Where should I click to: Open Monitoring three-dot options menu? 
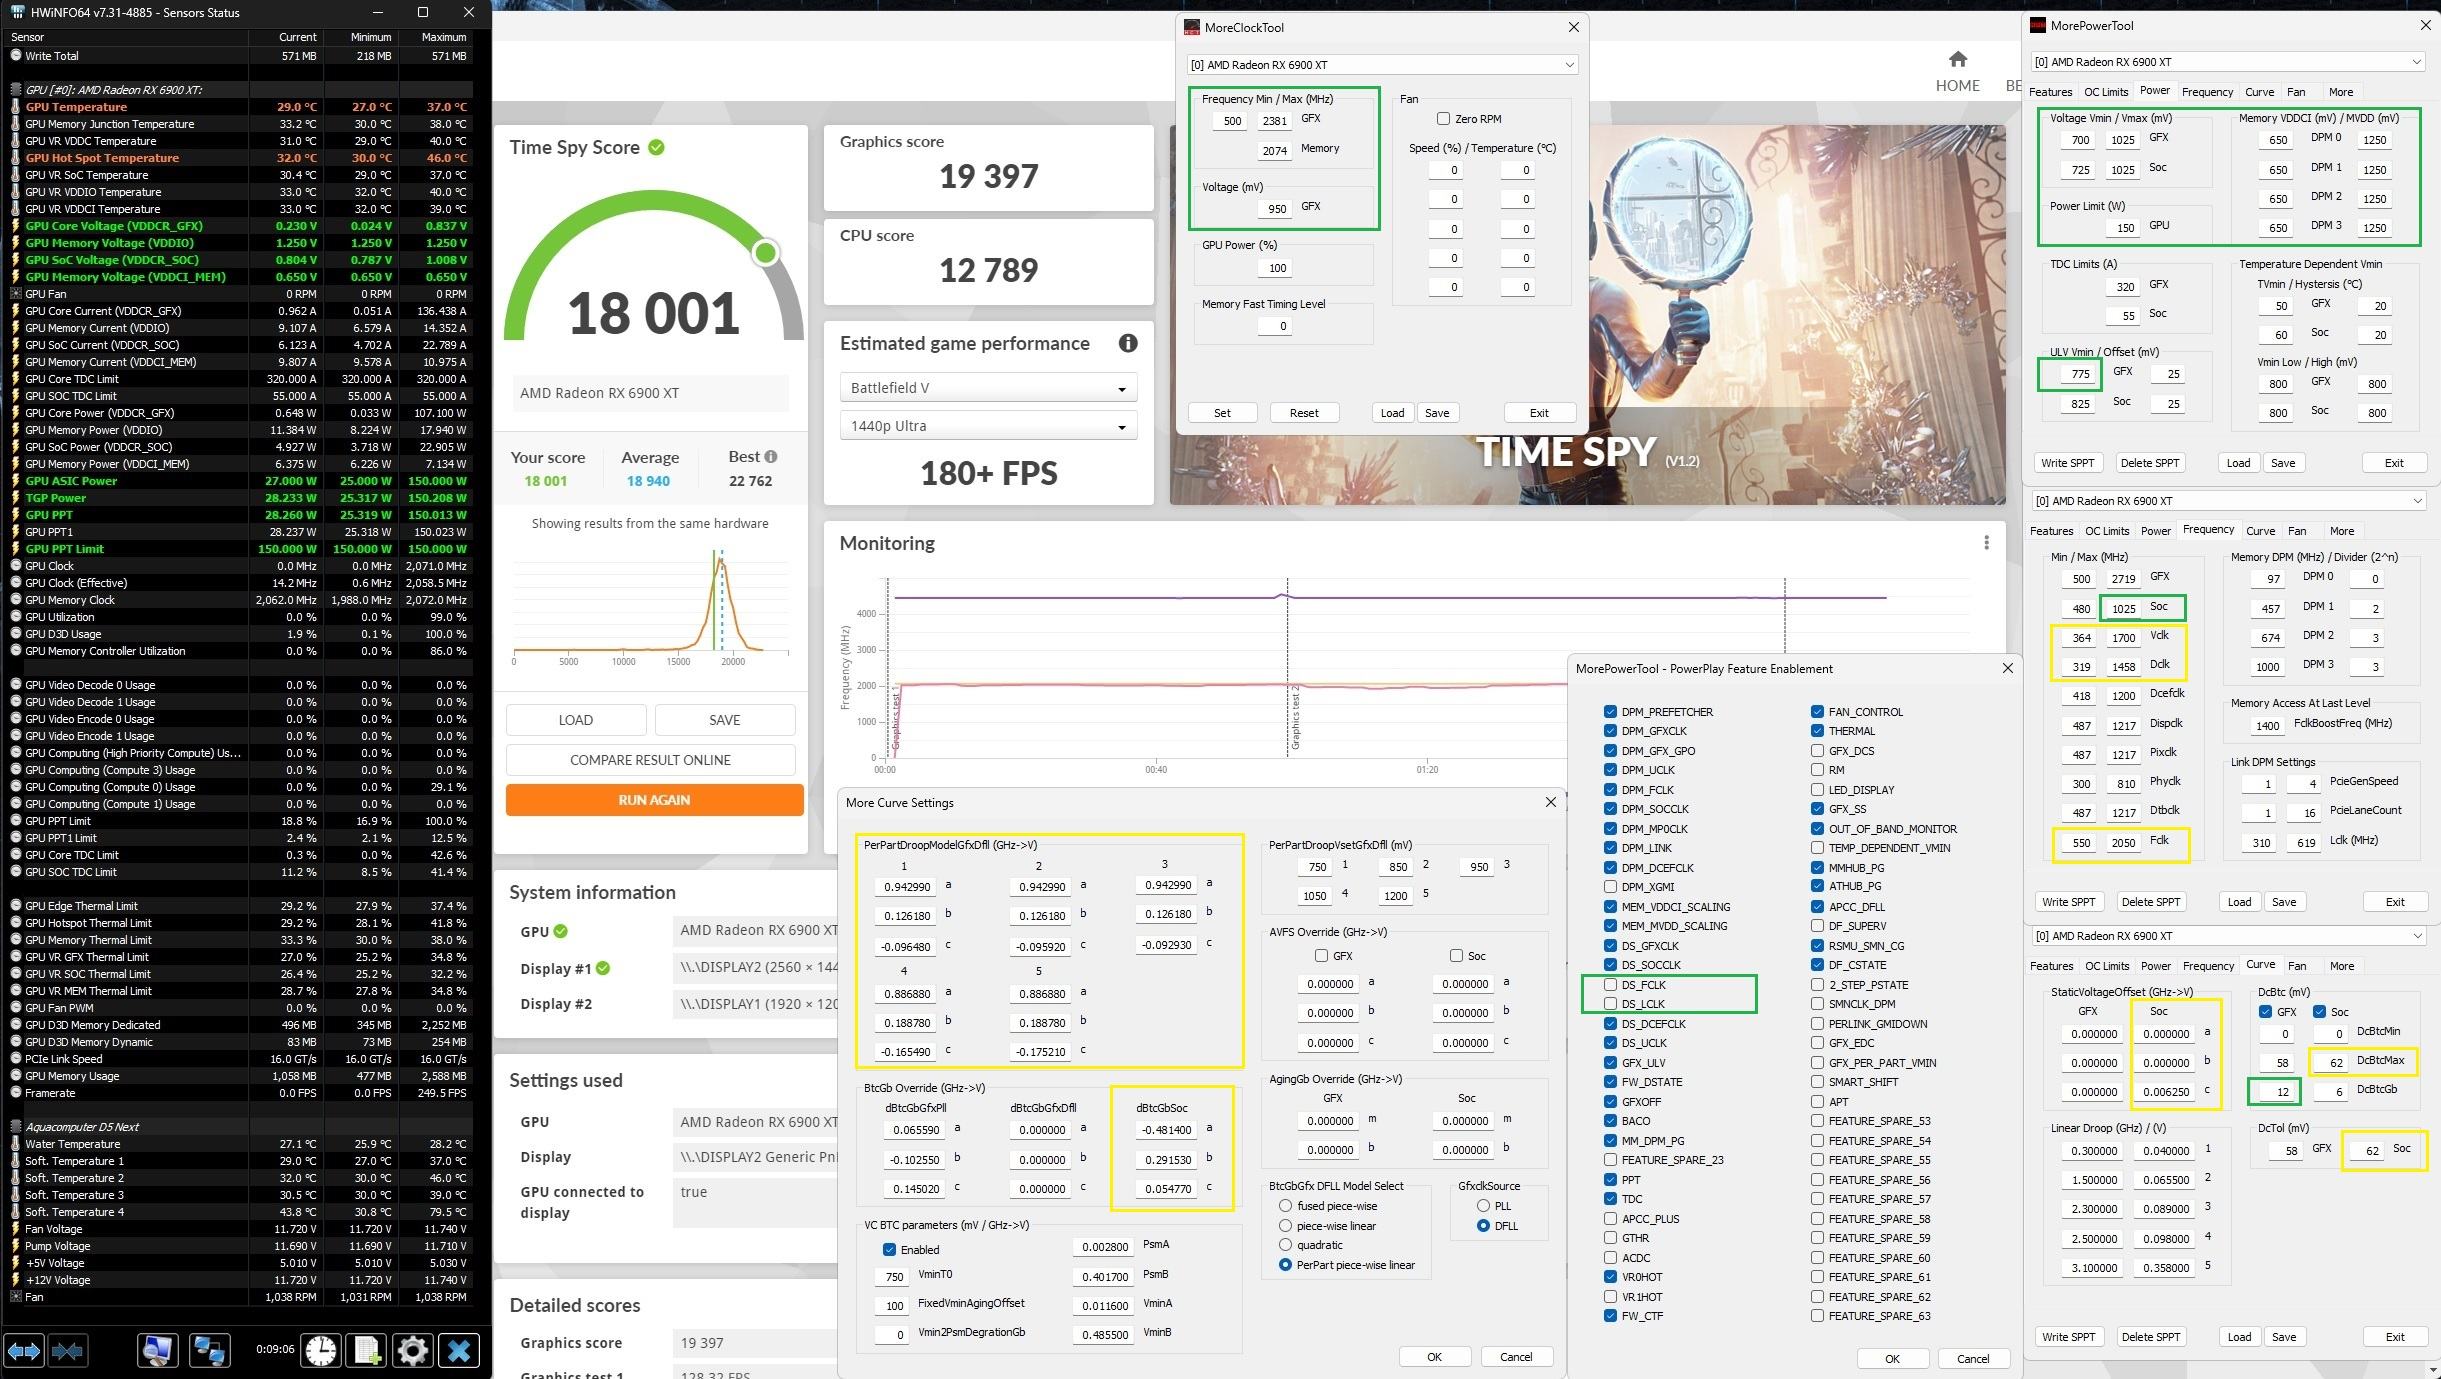point(1986,543)
